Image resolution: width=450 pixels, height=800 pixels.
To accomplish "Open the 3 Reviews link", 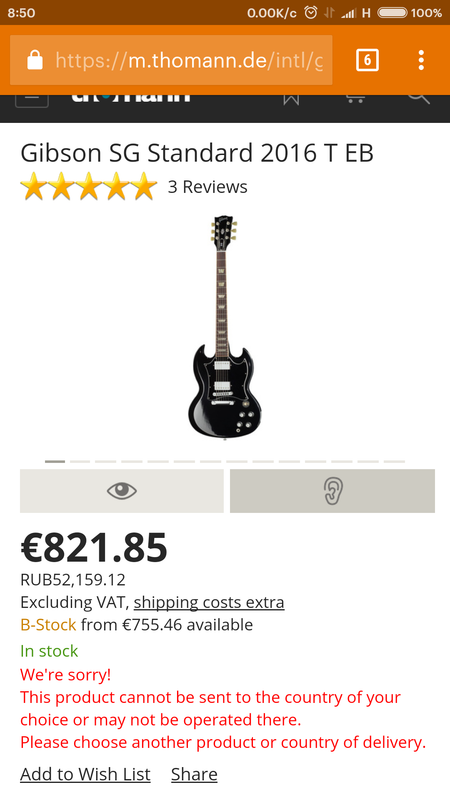I will [208, 187].
